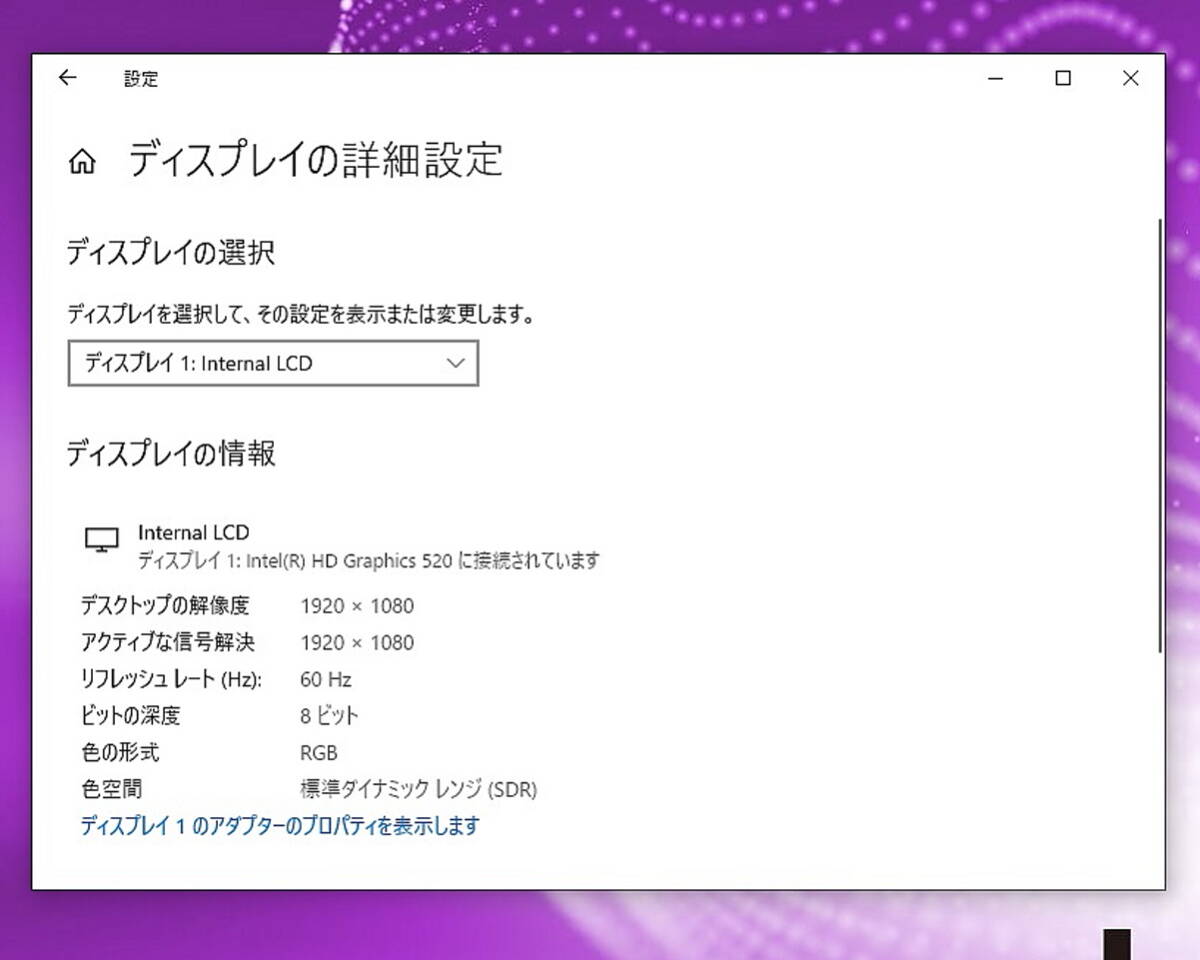Select the ディスプレイの選択 section heading
This screenshot has height=960, width=1200.
point(171,253)
